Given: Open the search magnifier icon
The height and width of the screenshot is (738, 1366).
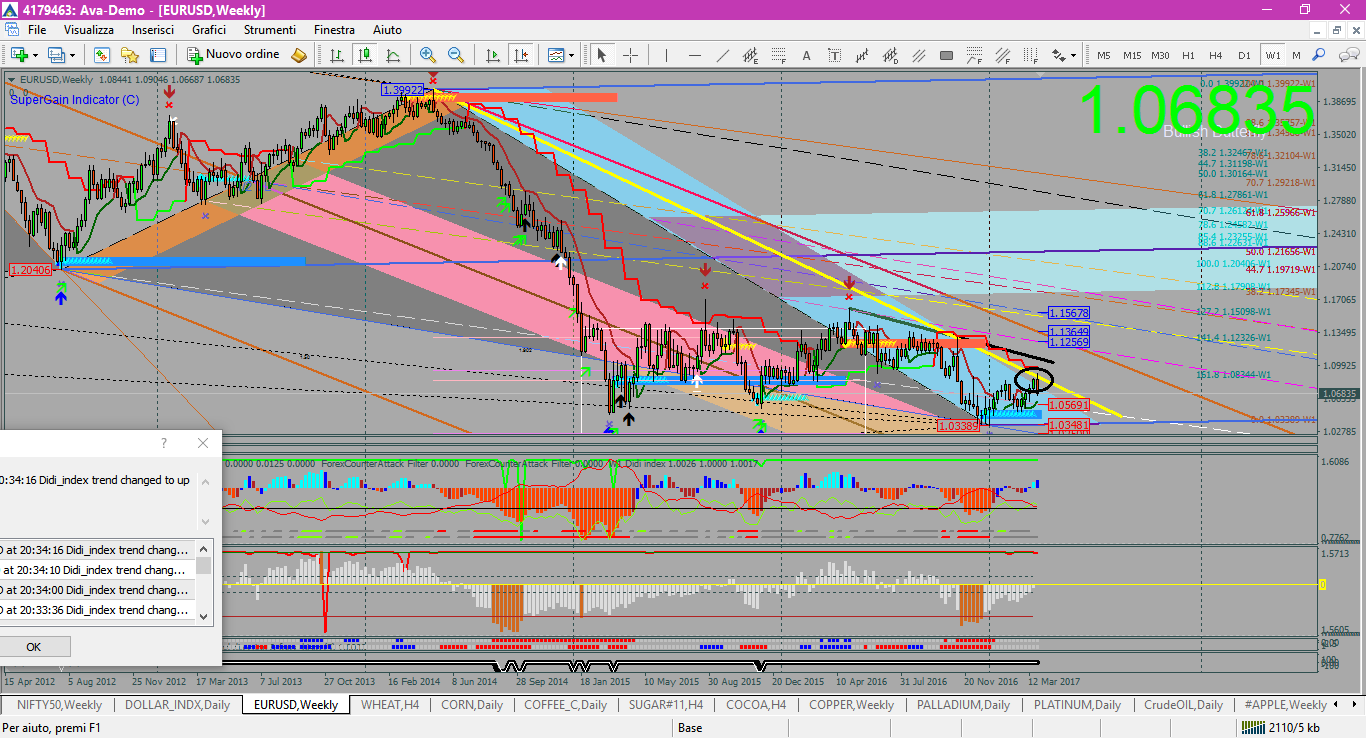Looking at the screenshot, I should click(1318, 55).
